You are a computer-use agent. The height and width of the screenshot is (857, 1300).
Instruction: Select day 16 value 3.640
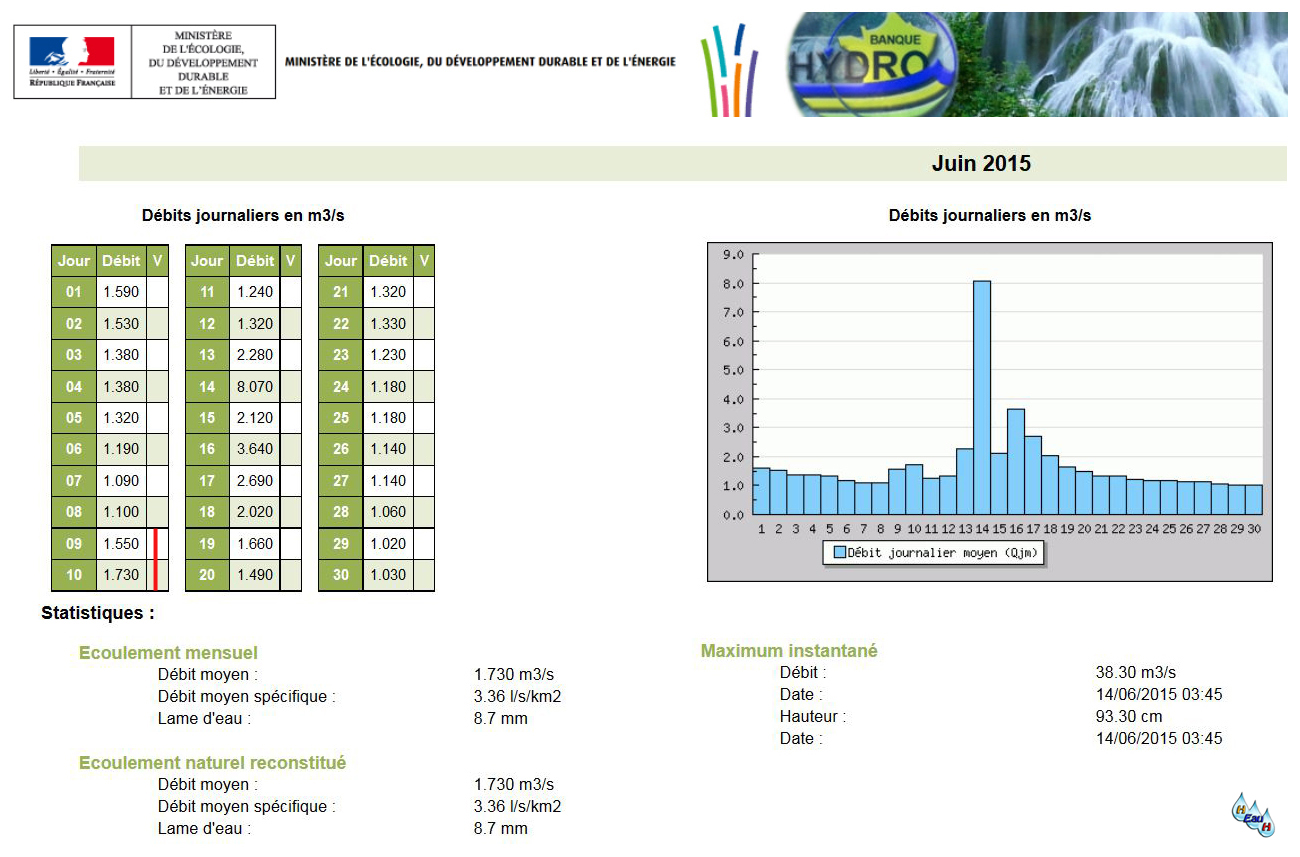(x=255, y=449)
